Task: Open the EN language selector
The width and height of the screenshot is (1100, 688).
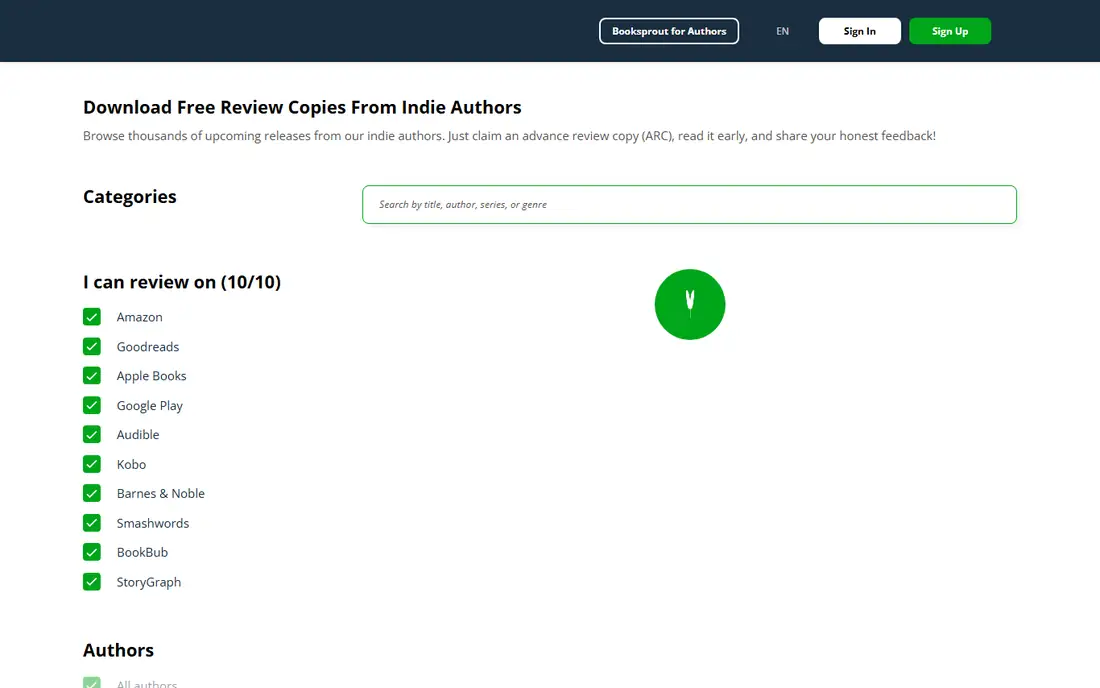Action: coord(782,31)
